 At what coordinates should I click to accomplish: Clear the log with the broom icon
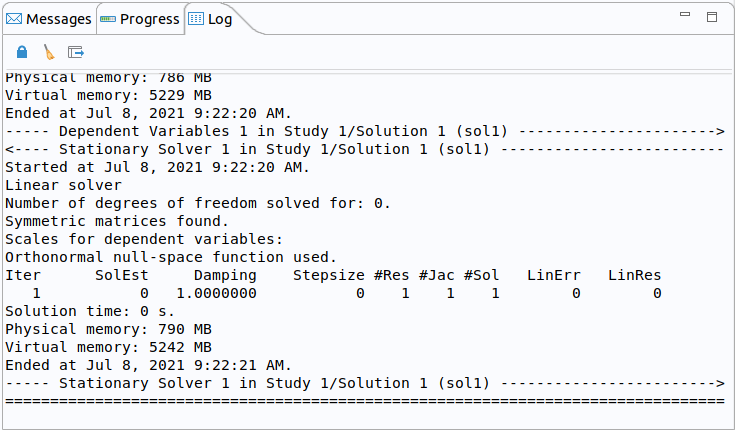49,52
